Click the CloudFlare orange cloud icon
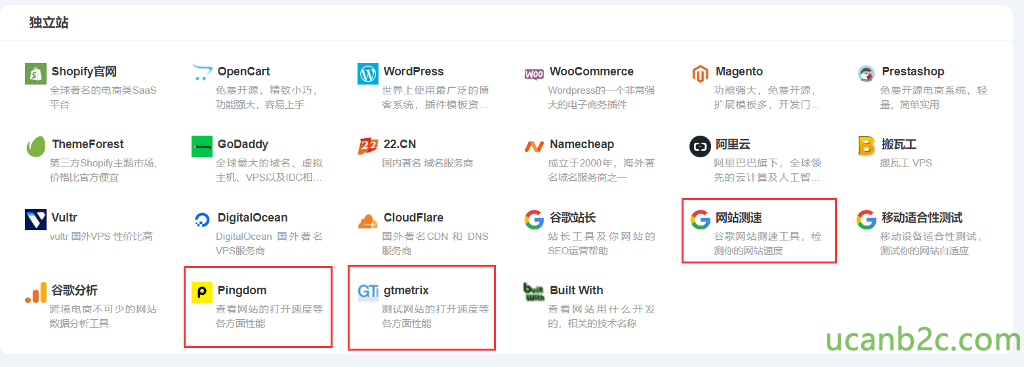 pos(368,221)
